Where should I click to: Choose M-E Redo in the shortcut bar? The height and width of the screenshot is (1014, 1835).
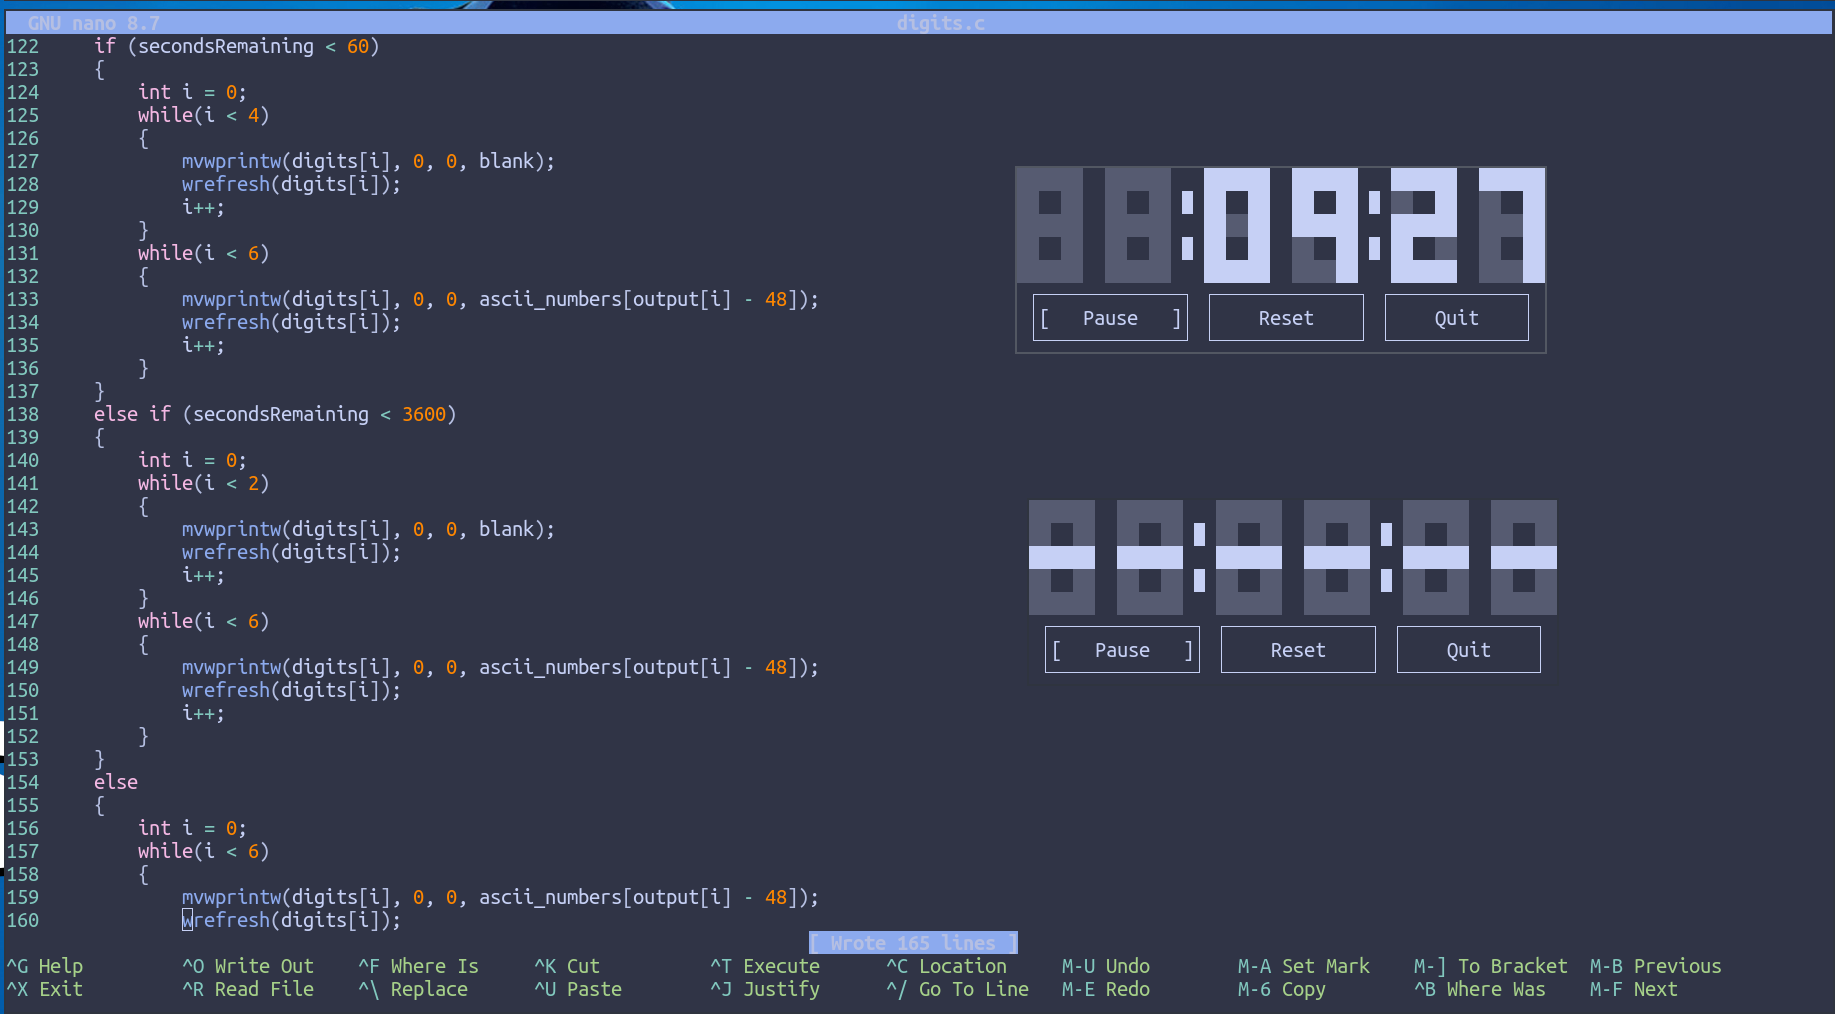pyautogui.click(x=1106, y=989)
